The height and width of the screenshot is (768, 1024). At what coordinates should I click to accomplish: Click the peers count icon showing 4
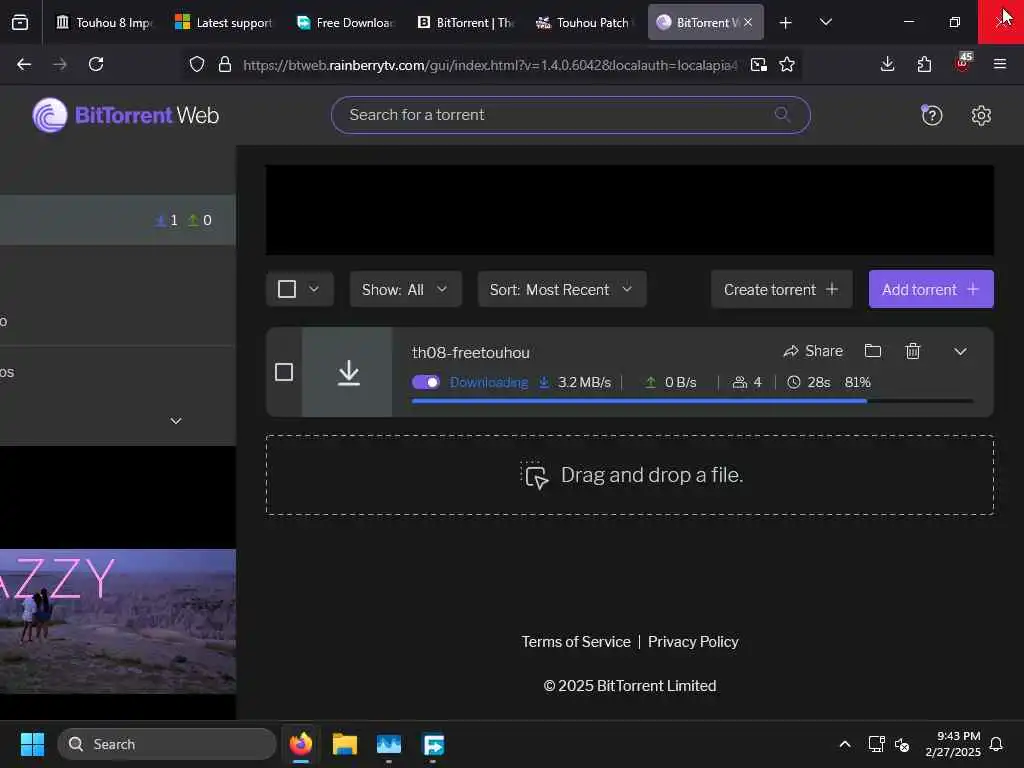pyautogui.click(x=739, y=382)
